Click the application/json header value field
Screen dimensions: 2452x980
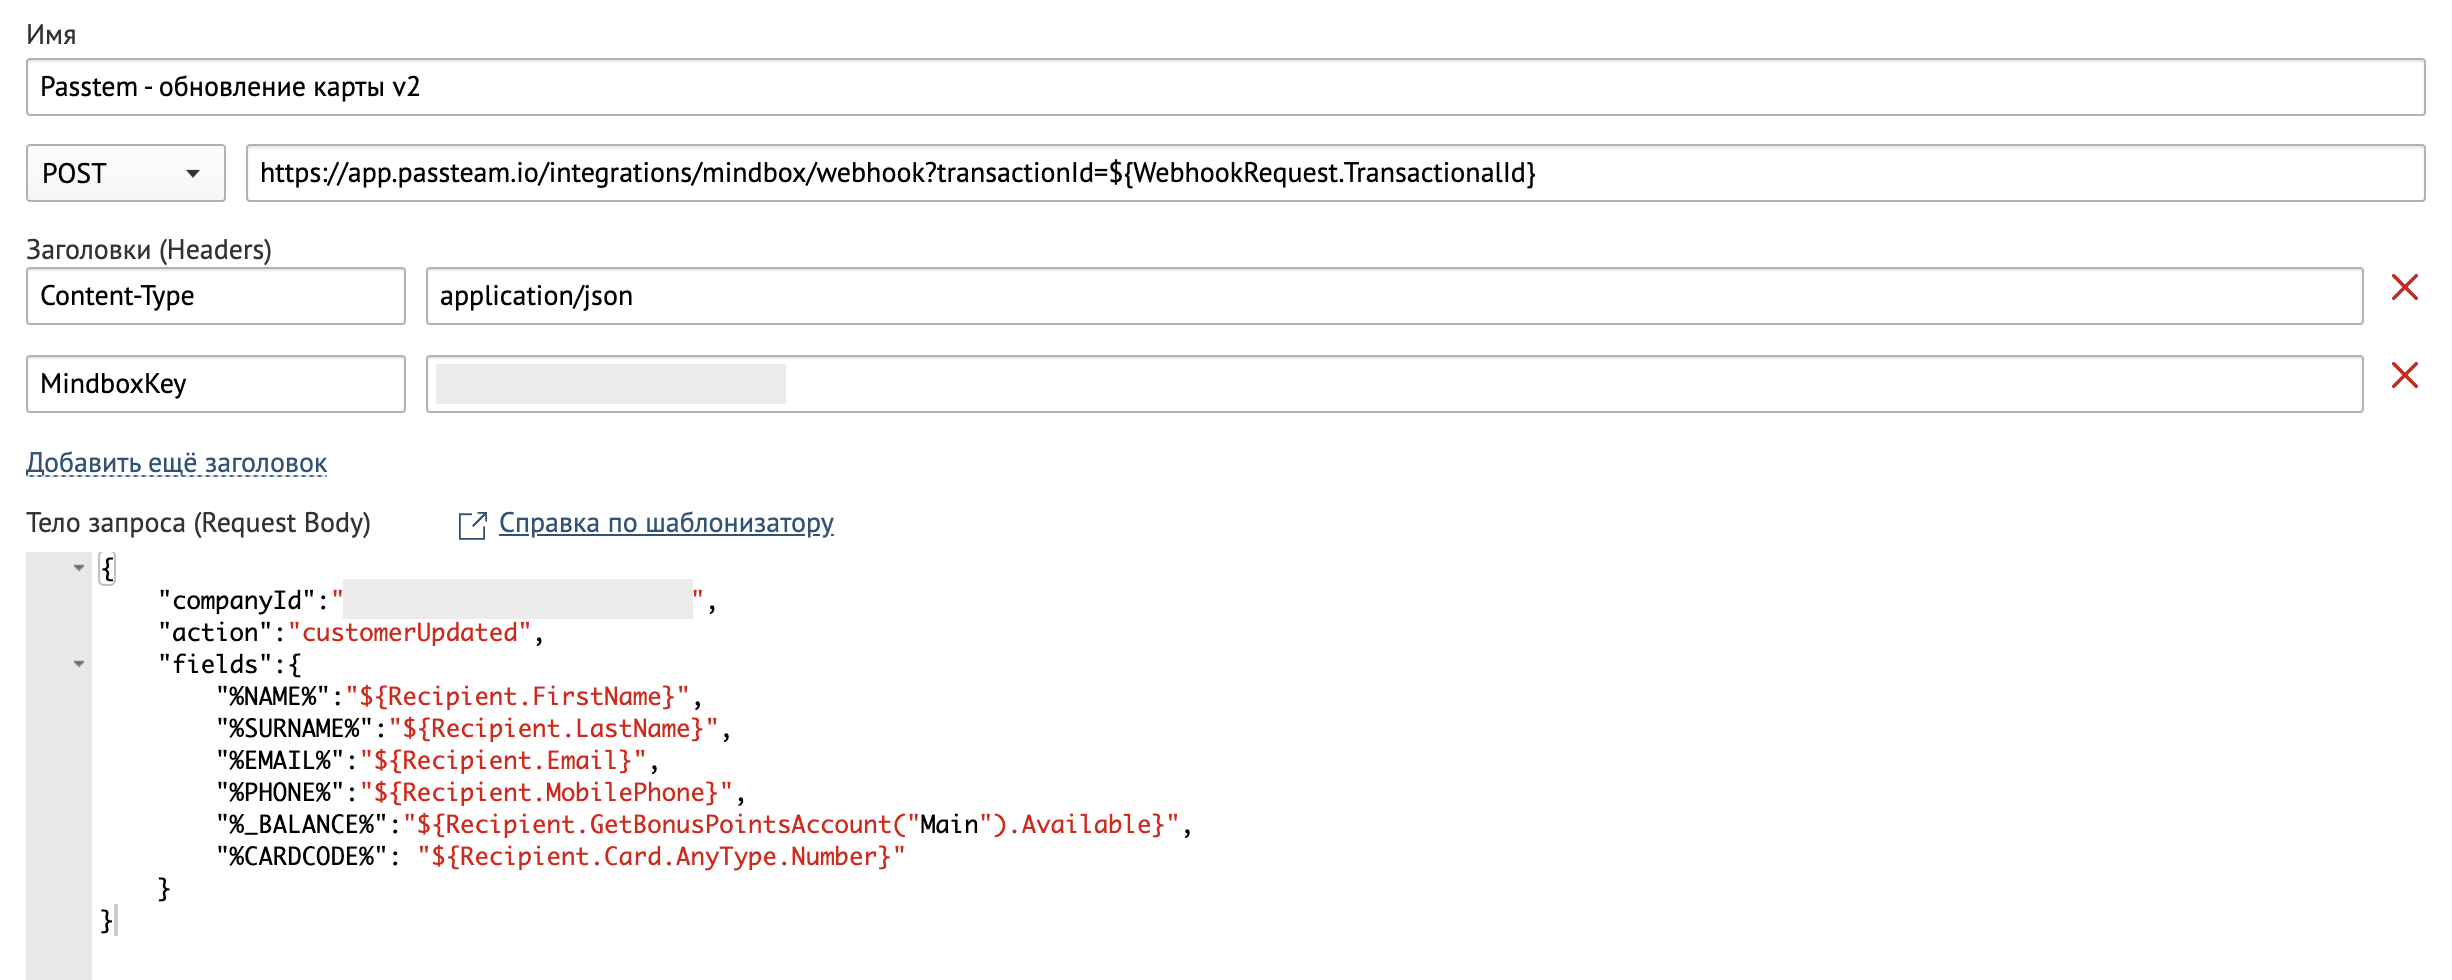(x=1395, y=296)
